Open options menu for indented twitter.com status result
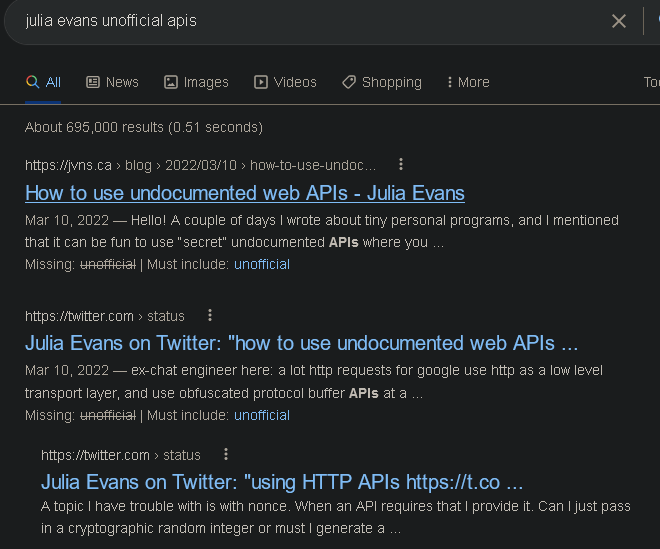 pos(226,454)
